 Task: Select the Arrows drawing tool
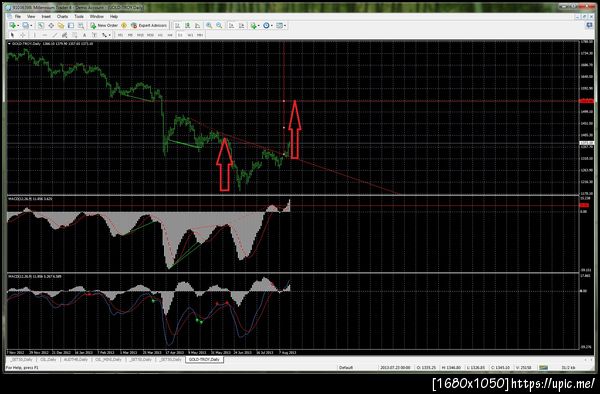point(104,35)
